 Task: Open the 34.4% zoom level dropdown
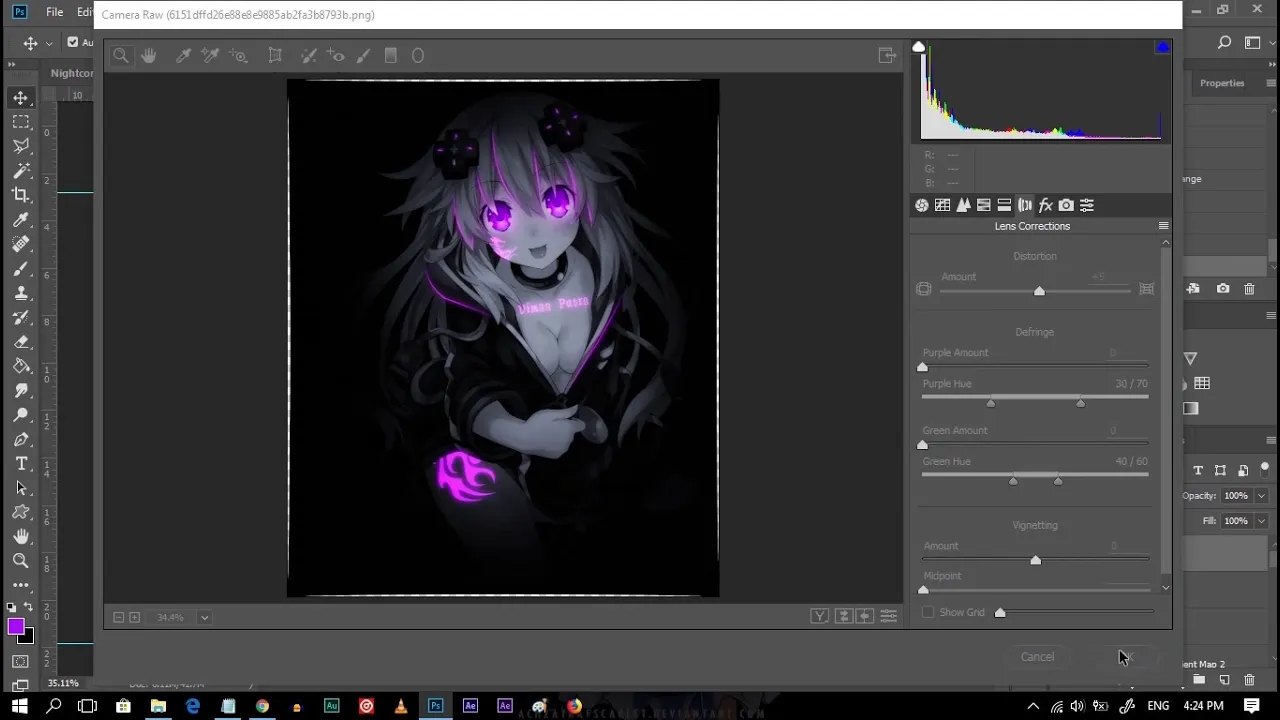204,618
